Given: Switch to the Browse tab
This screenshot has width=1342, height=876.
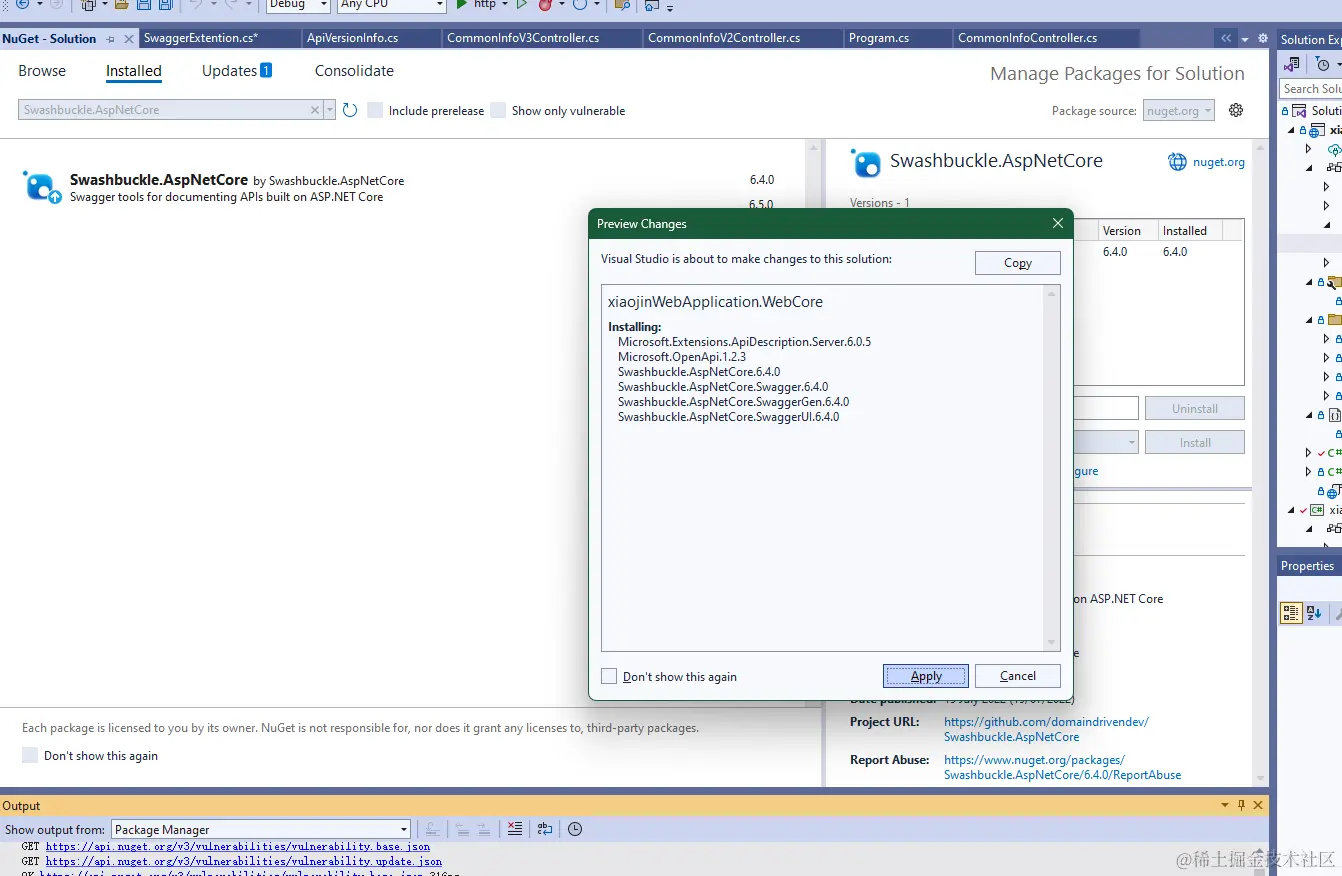Looking at the screenshot, I should click(x=42, y=71).
